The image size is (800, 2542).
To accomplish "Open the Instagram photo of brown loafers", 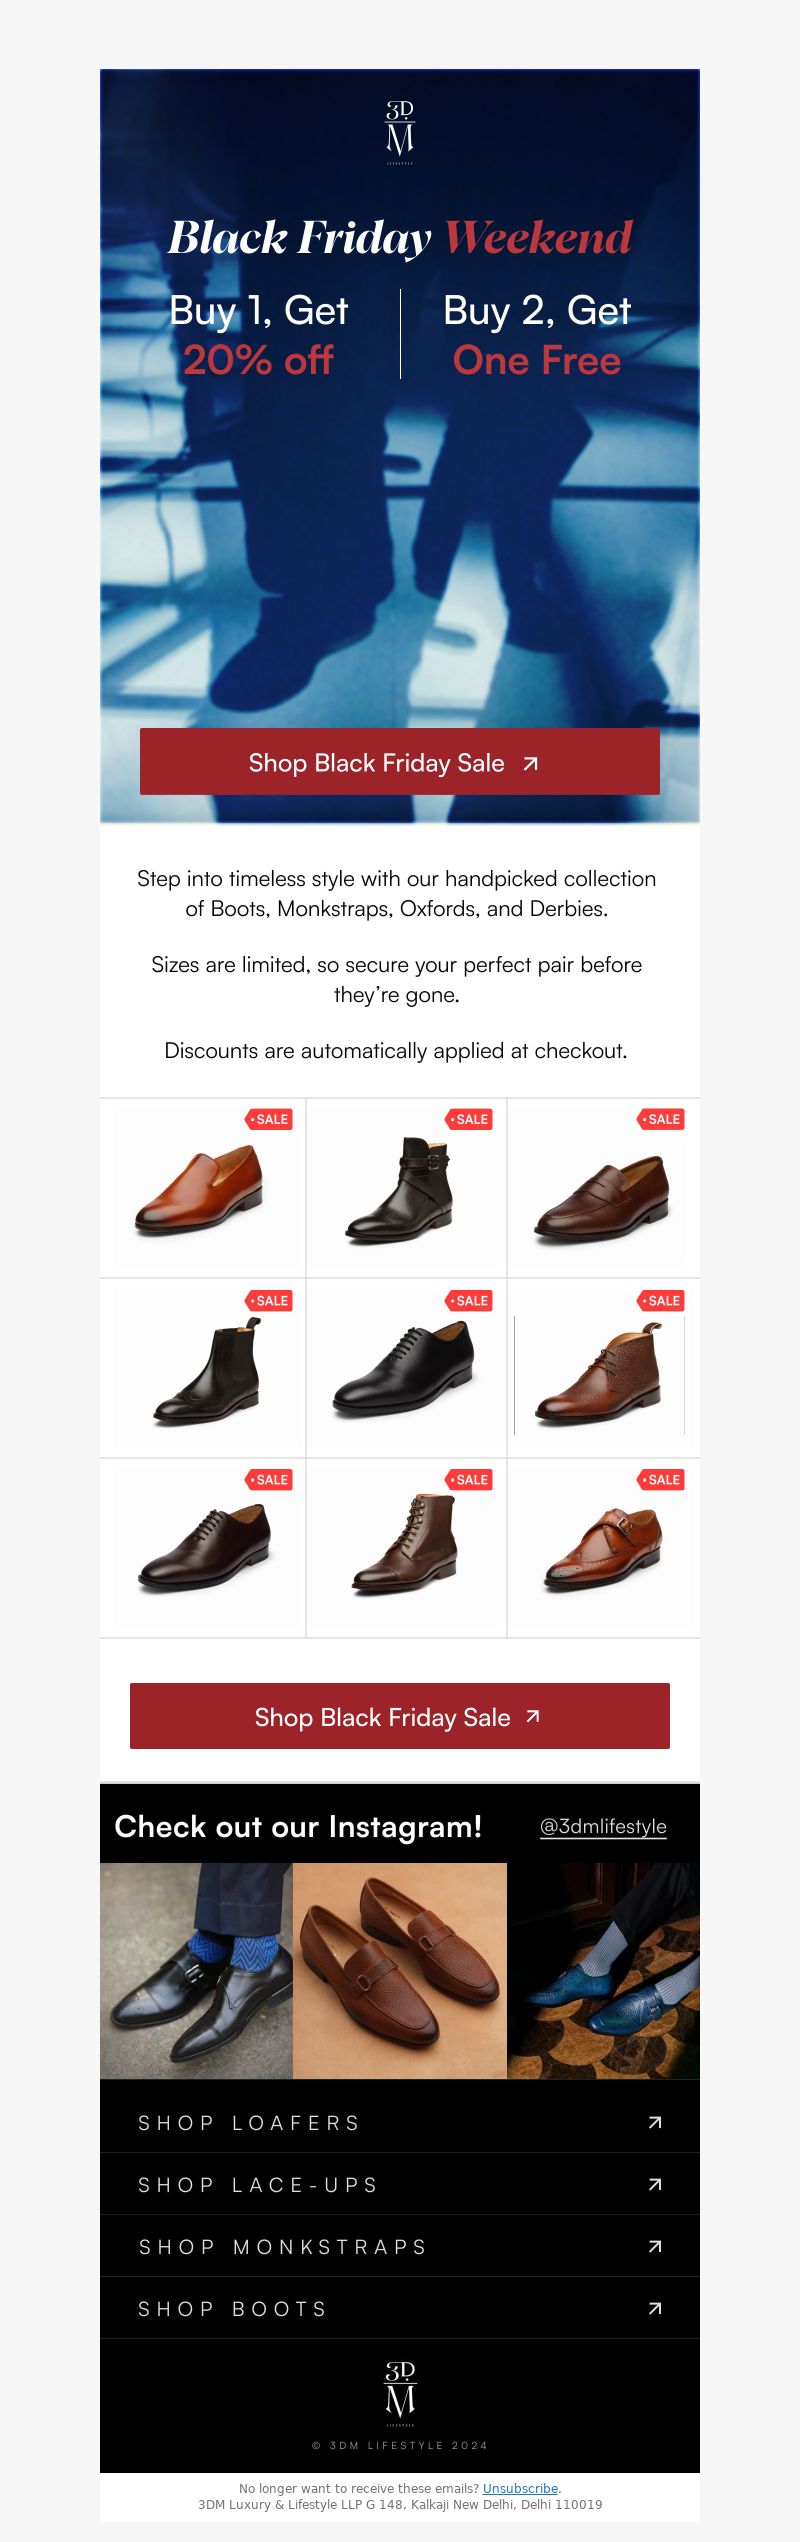I will click(400, 1970).
